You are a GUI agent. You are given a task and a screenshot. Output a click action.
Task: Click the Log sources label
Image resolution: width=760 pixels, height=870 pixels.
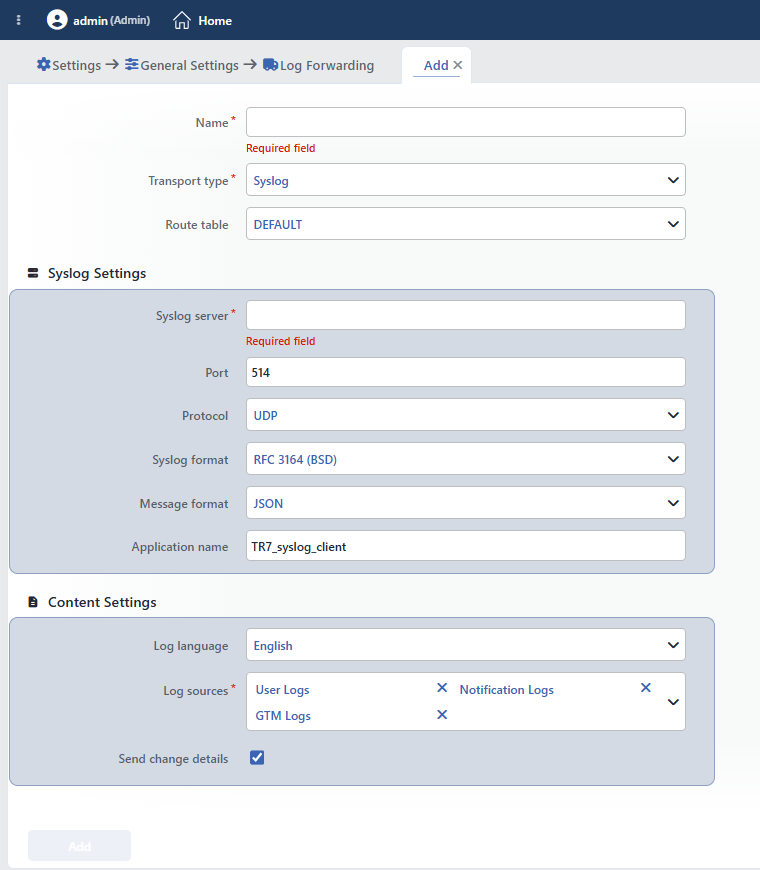[196, 691]
